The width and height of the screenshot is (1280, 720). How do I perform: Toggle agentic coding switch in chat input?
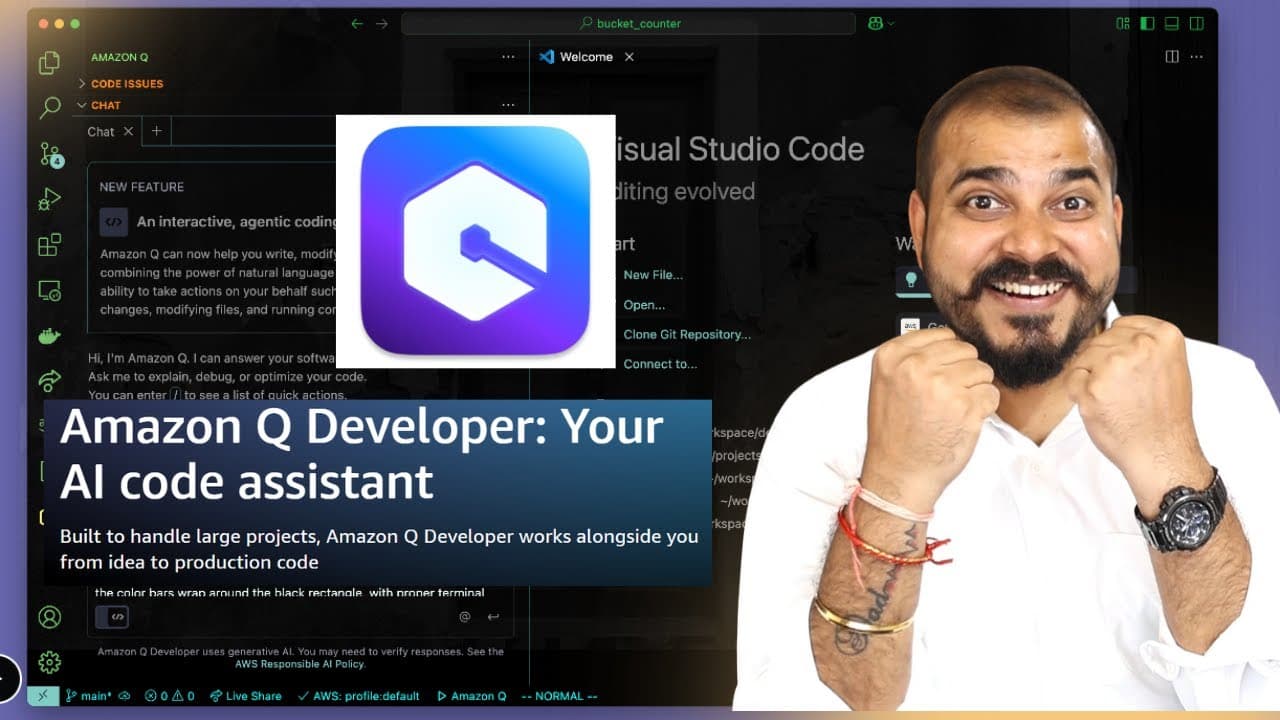112,617
